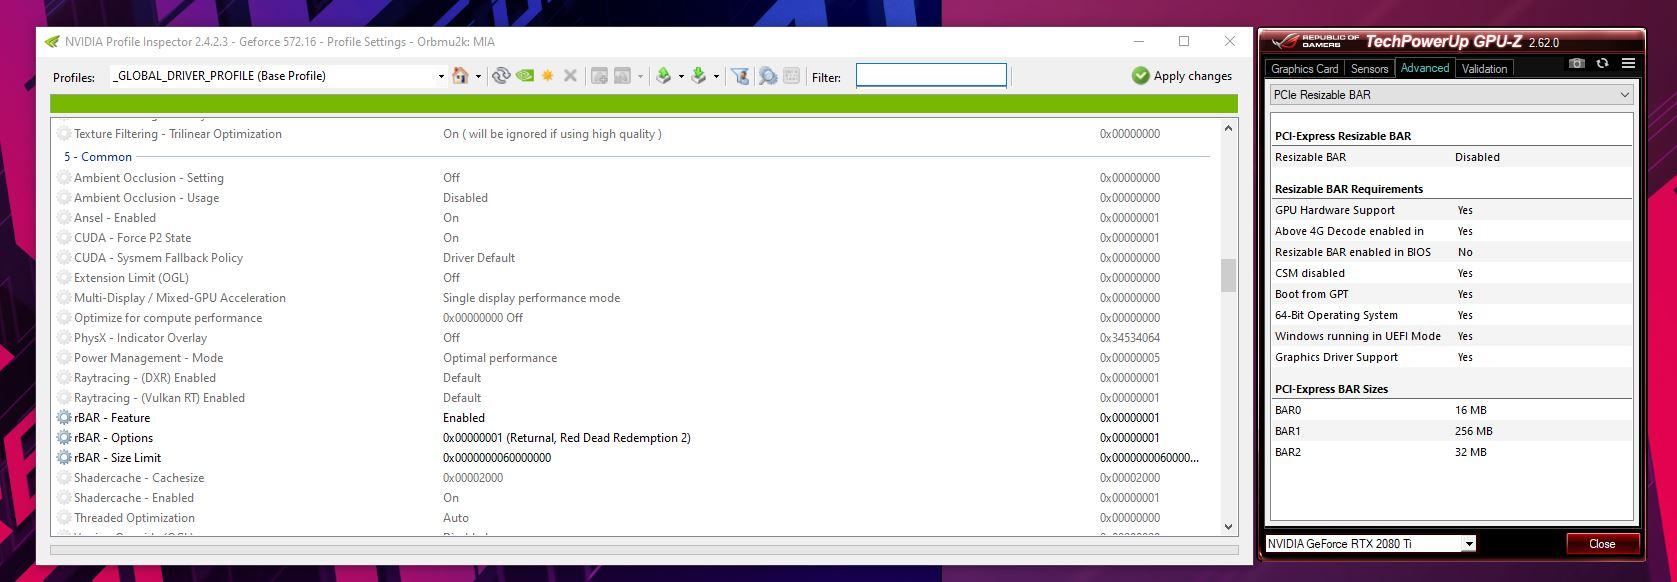Click the gear icon beside PhysX - Indicator Overlay
Viewport: 1677px width, 582px height.
(x=64, y=338)
